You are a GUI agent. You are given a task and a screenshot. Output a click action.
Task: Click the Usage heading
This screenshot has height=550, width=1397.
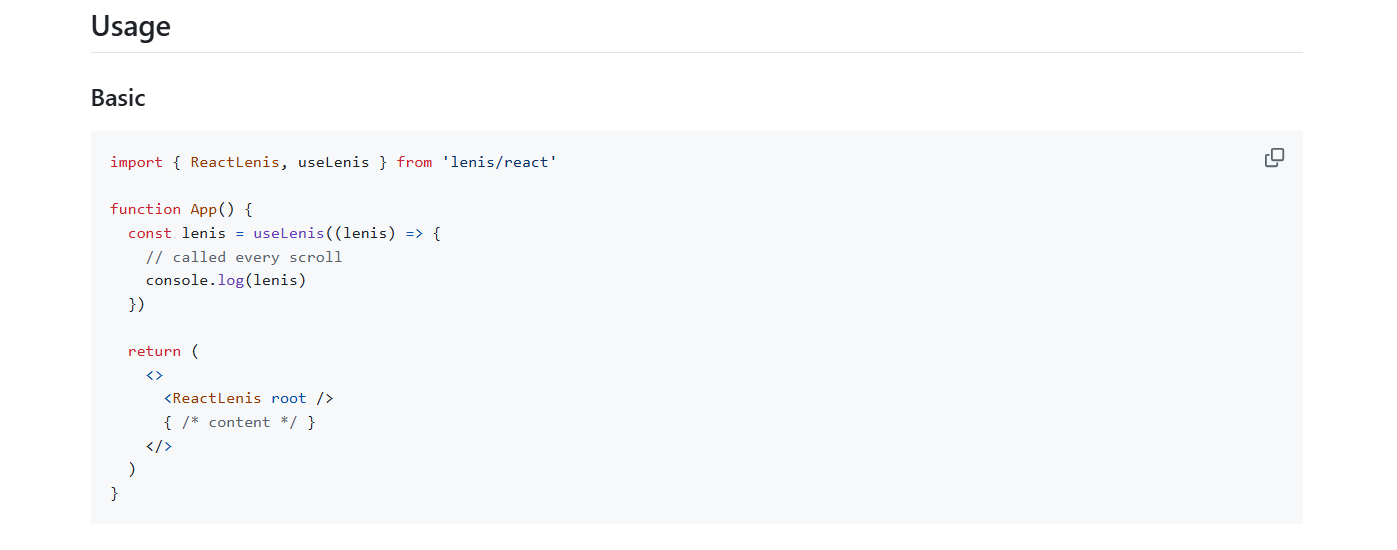pos(131,26)
